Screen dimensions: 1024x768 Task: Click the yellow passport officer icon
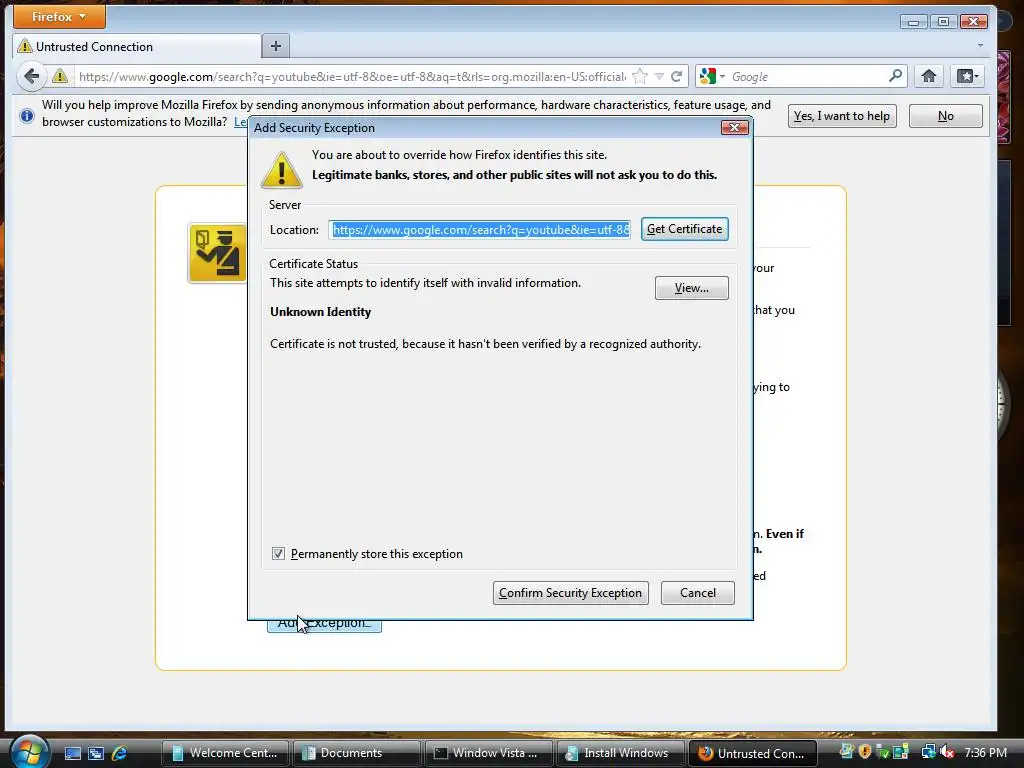point(217,253)
